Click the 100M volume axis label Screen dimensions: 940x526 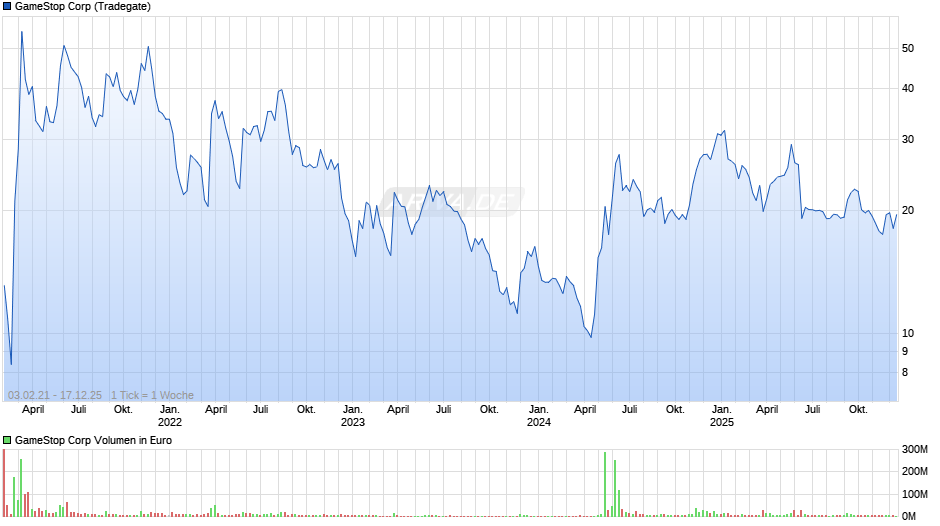(915, 494)
